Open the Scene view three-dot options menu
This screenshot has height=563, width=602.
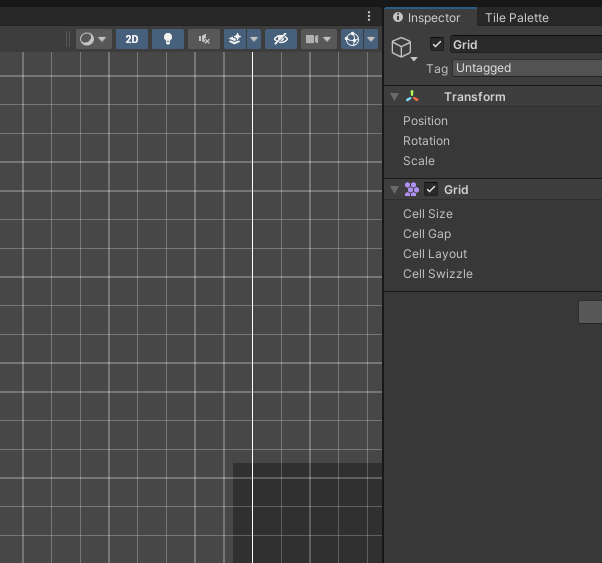pyautogui.click(x=369, y=16)
